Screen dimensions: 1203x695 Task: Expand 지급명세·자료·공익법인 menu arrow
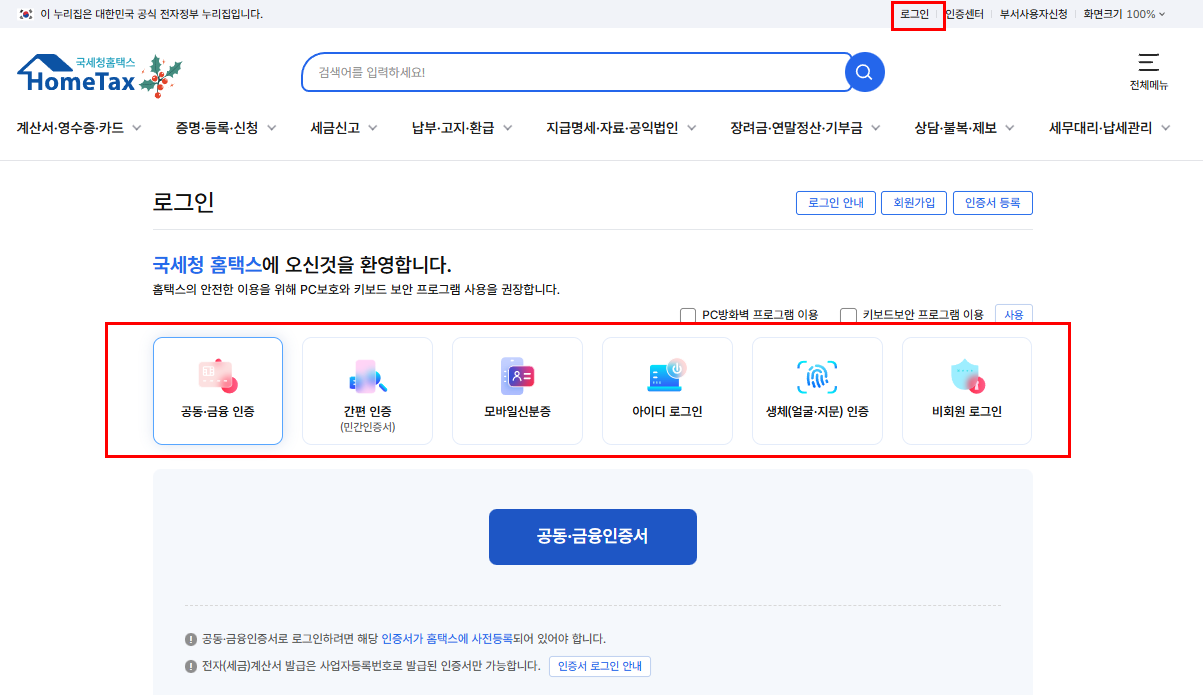tap(691, 128)
